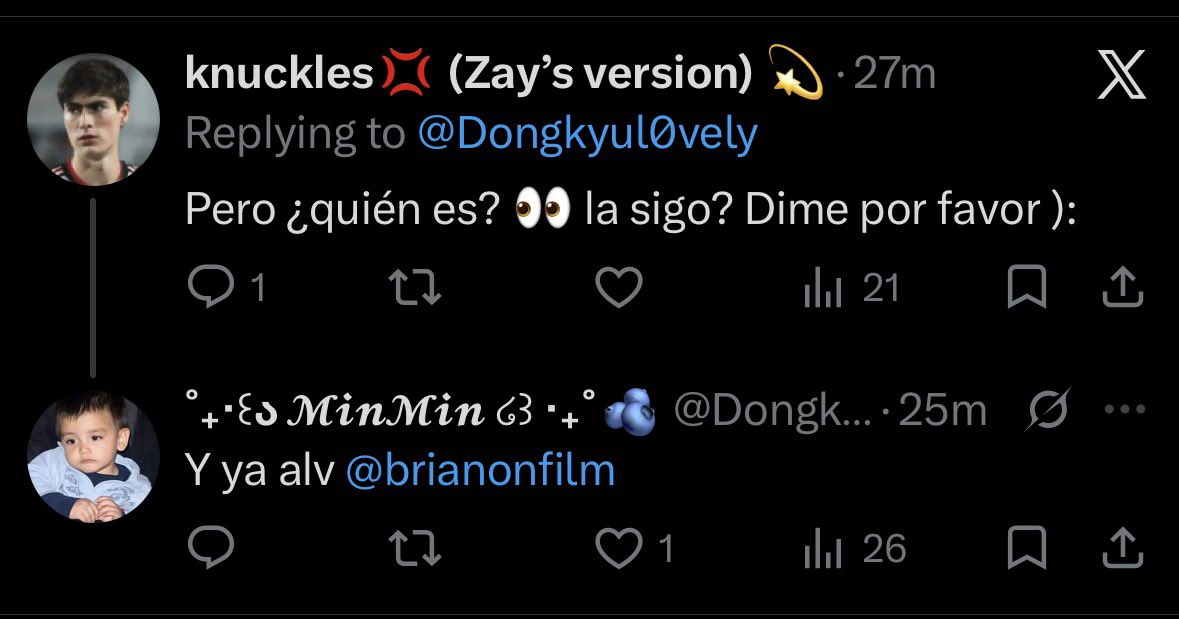1179x619 pixels.
Task: Like the tweet by knuckles
Action: click(619, 287)
